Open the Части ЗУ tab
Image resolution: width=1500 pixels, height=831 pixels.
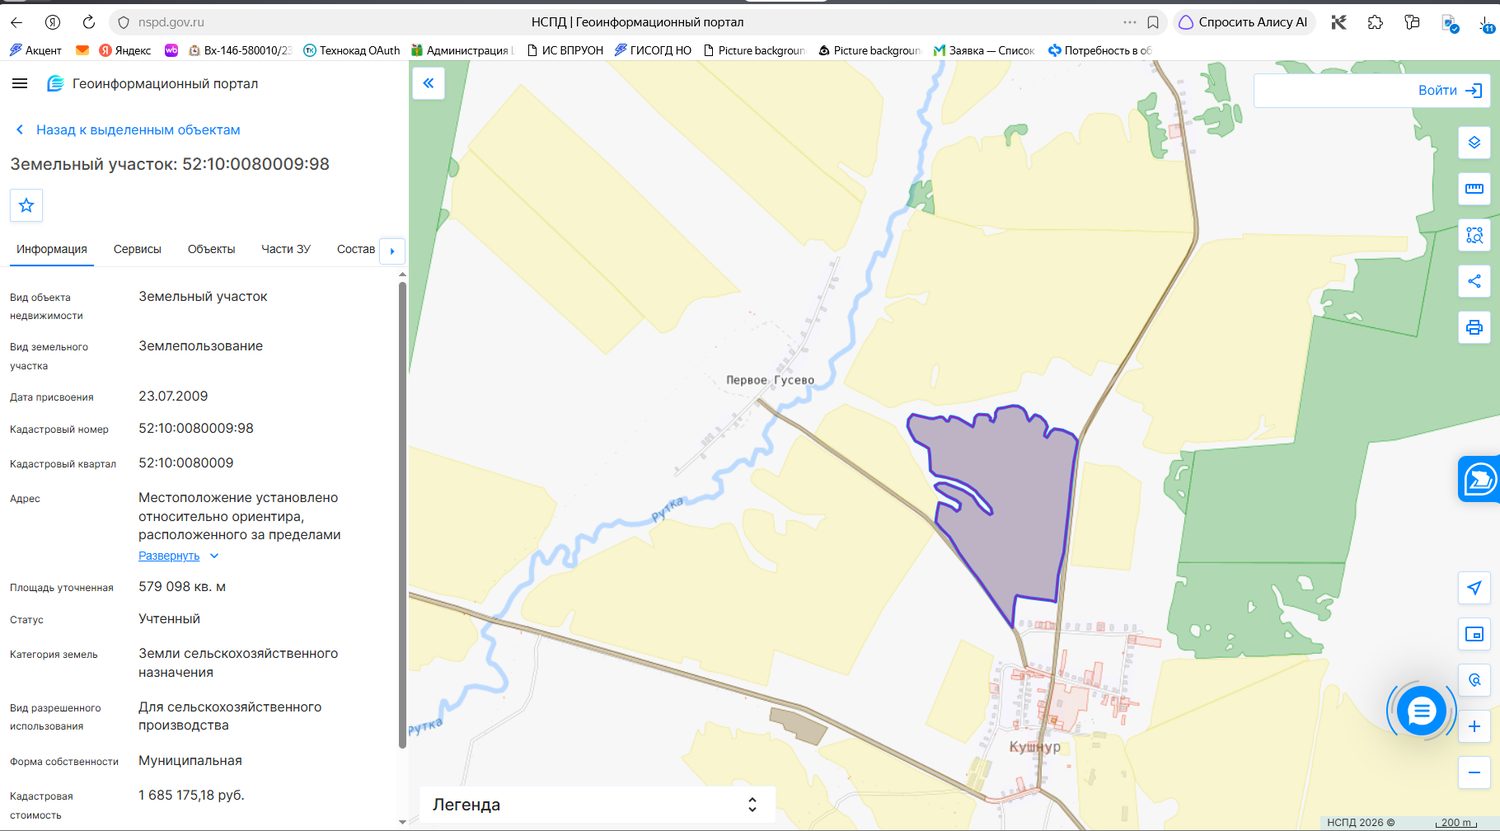coord(286,249)
